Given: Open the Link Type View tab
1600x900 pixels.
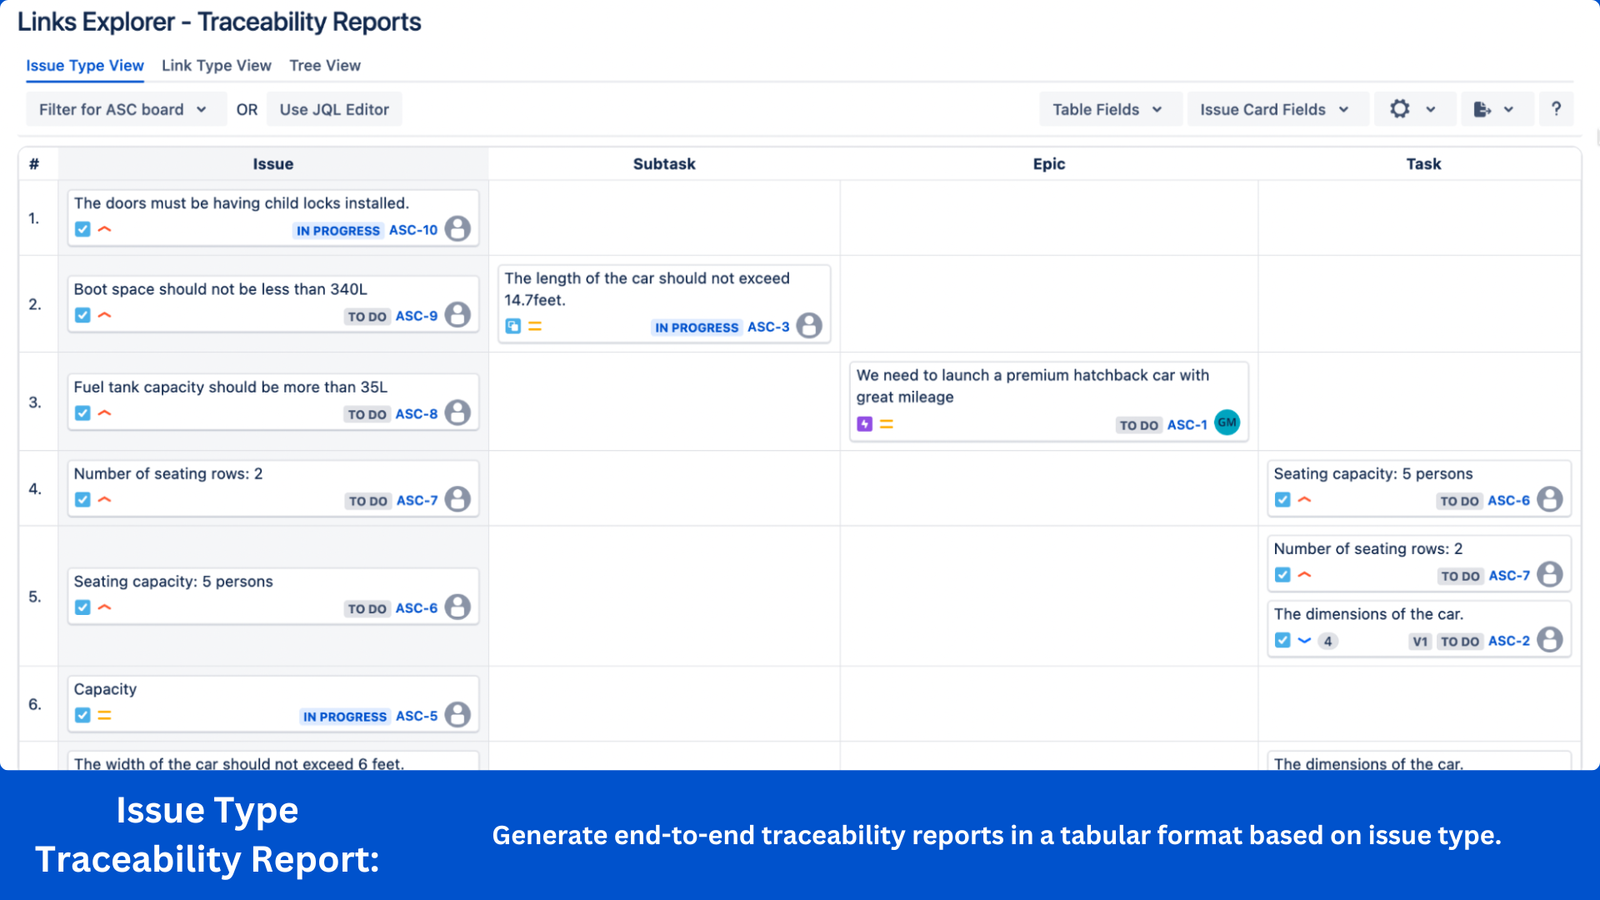Looking at the screenshot, I should [x=216, y=66].
